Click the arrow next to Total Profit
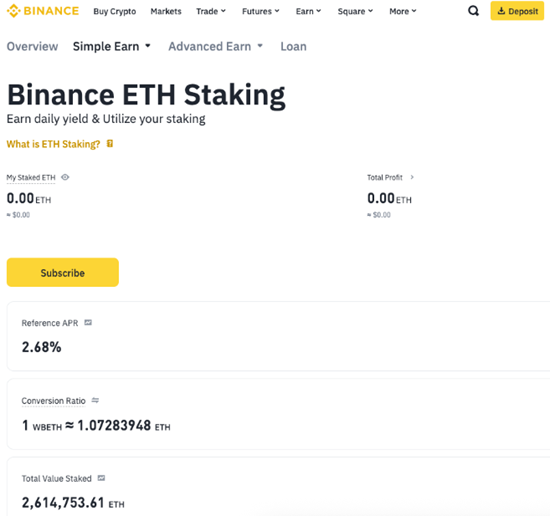This screenshot has width=550, height=516. [x=412, y=177]
